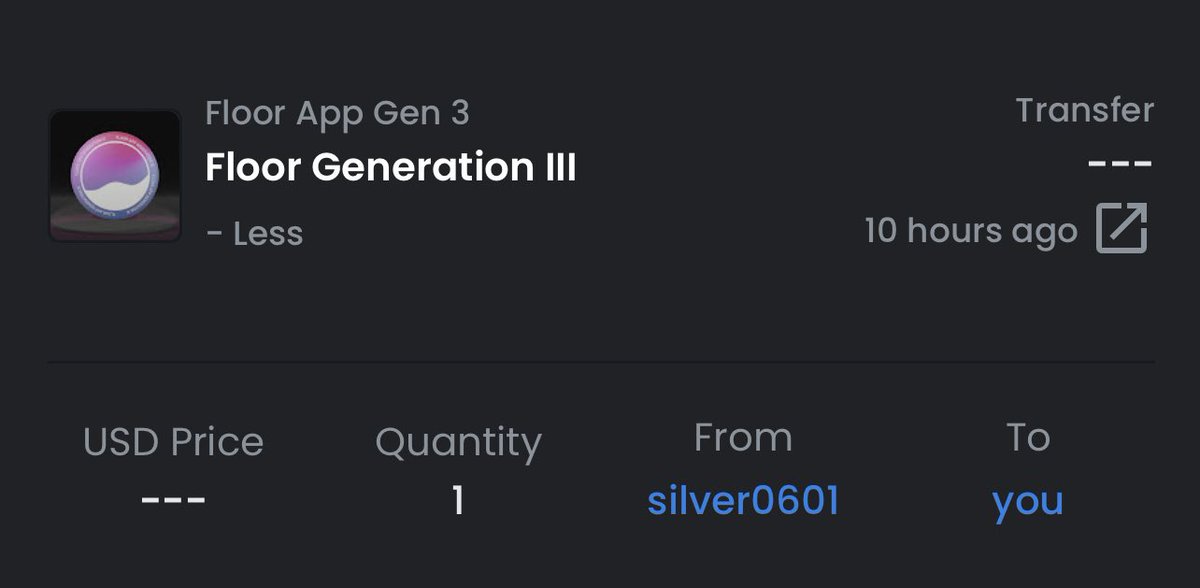Click the Floor Generation III NFT thumbnail

click(x=115, y=176)
